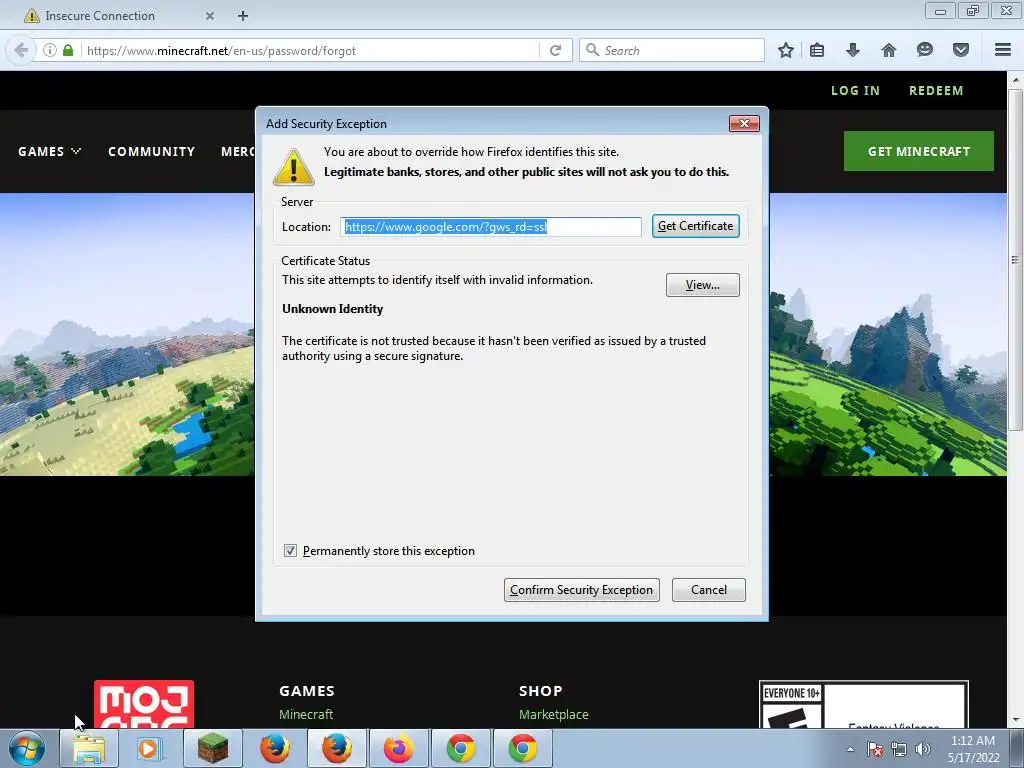The width and height of the screenshot is (1024, 768).
Task: Select the Insecure Connection tab
Action: tap(118, 16)
